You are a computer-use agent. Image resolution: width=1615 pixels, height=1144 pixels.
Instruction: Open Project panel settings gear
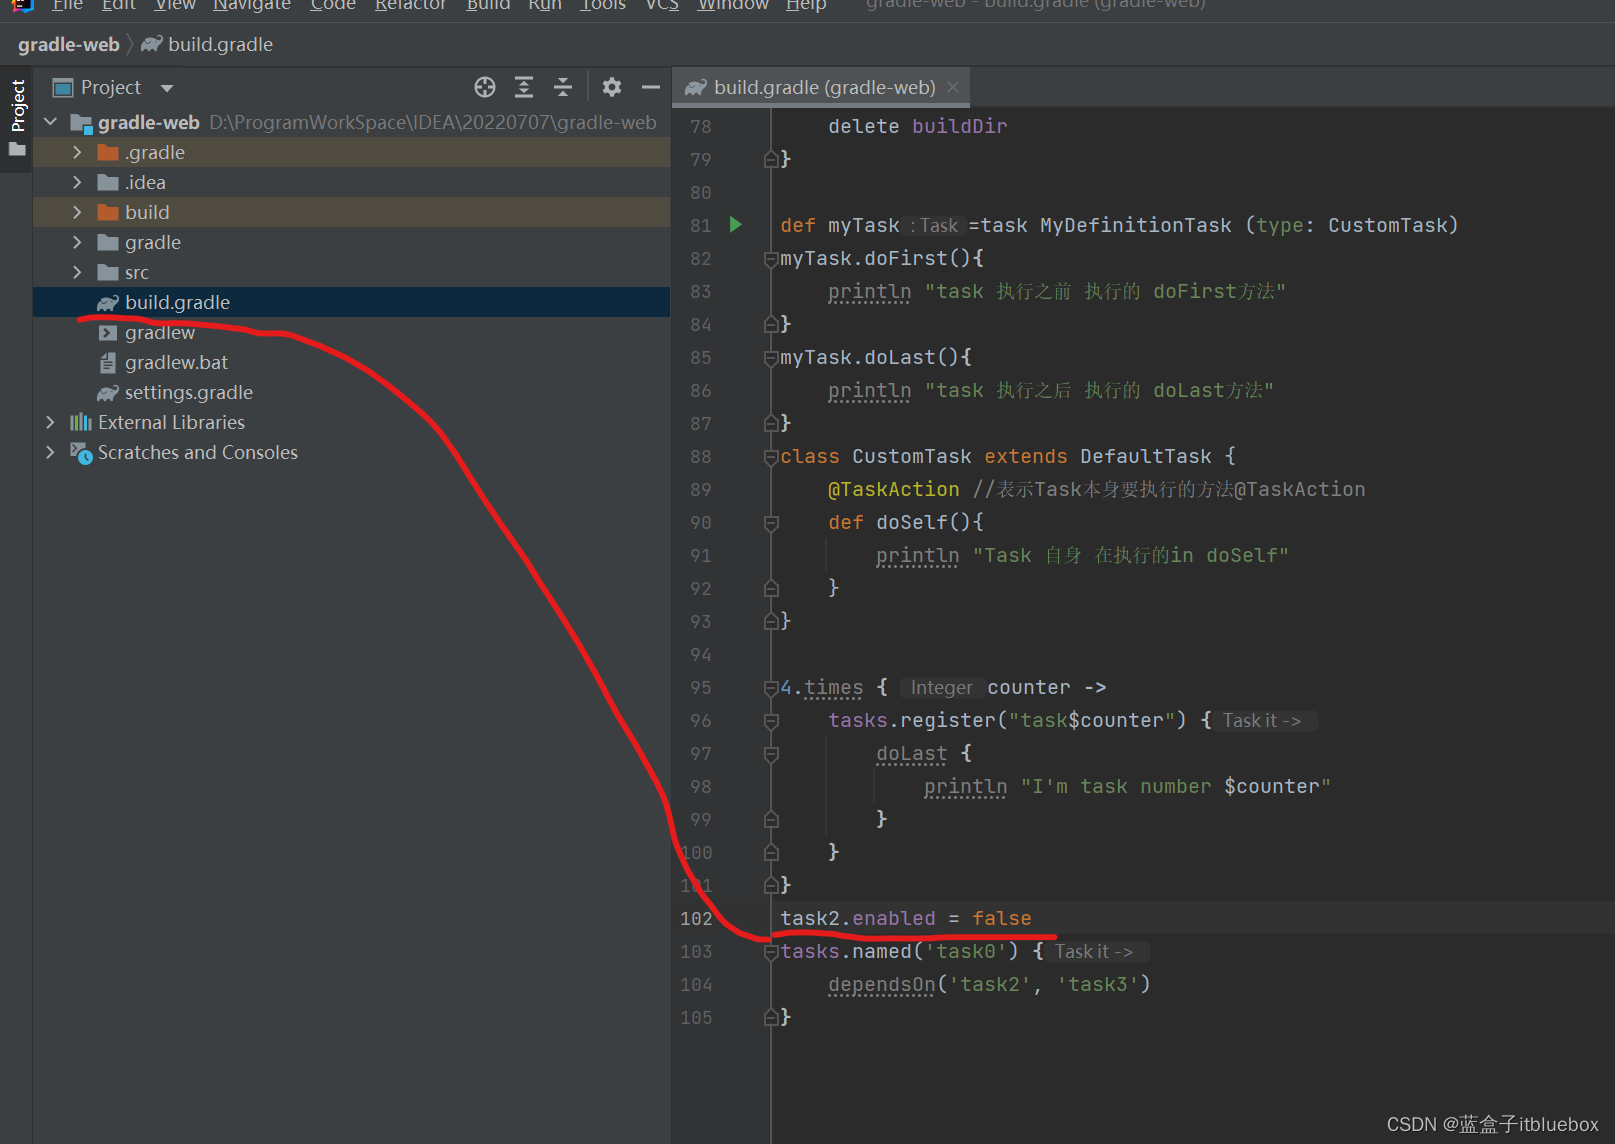click(x=612, y=87)
